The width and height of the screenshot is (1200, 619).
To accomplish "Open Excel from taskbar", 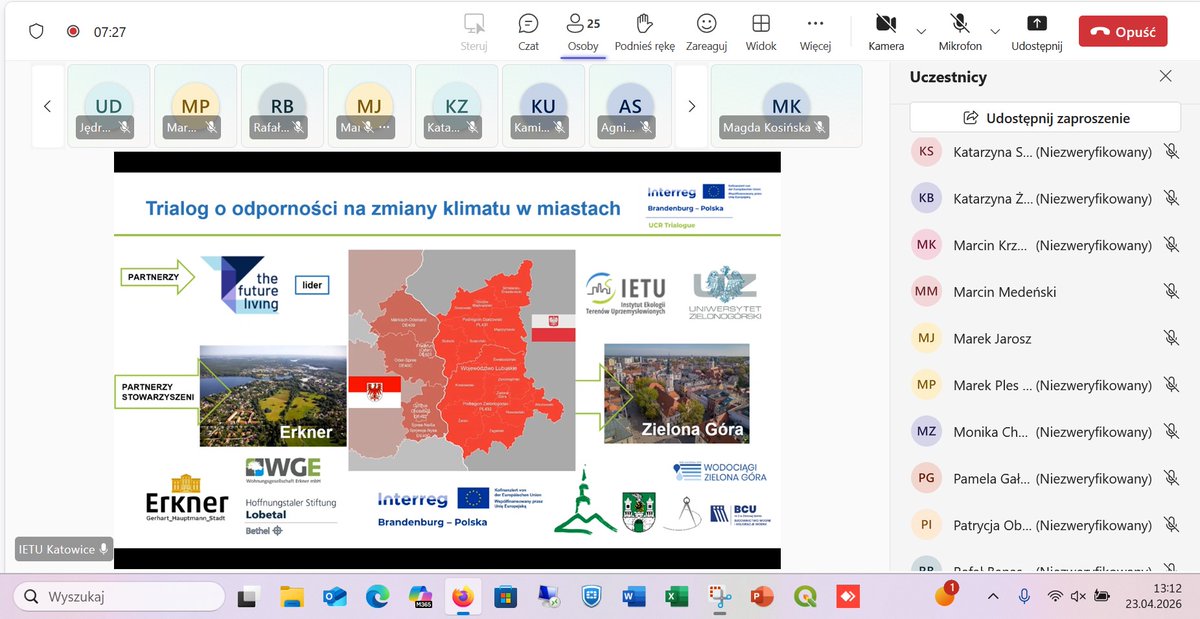I will pyautogui.click(x=676, y=597).
